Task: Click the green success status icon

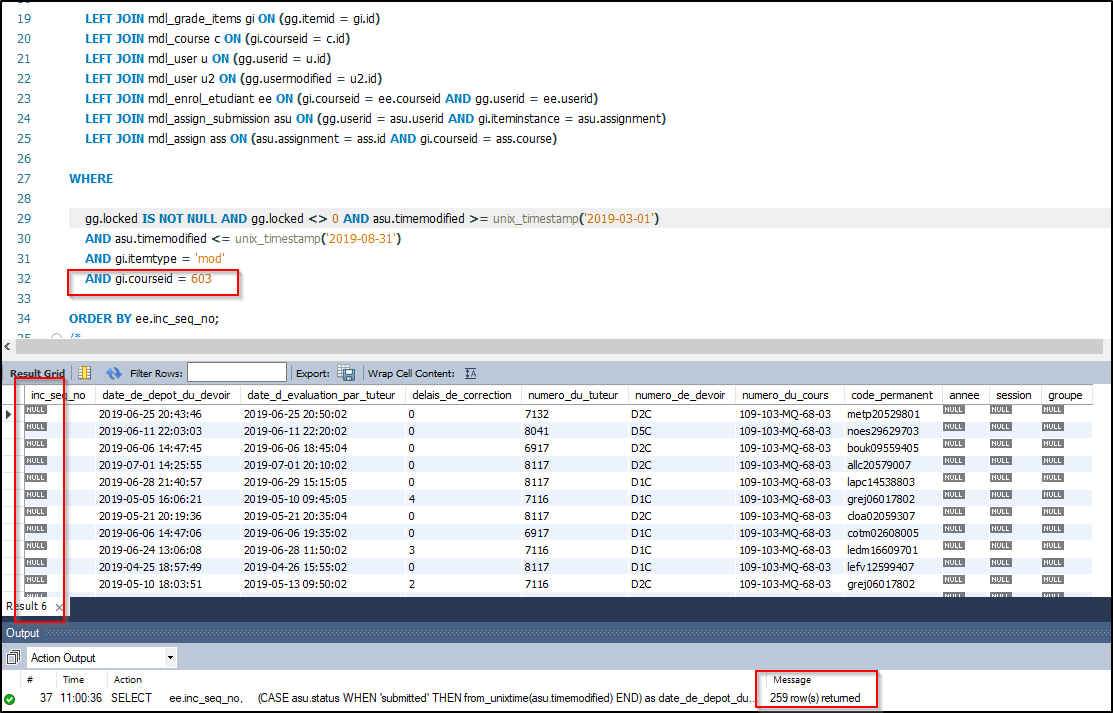Action: 10,698
